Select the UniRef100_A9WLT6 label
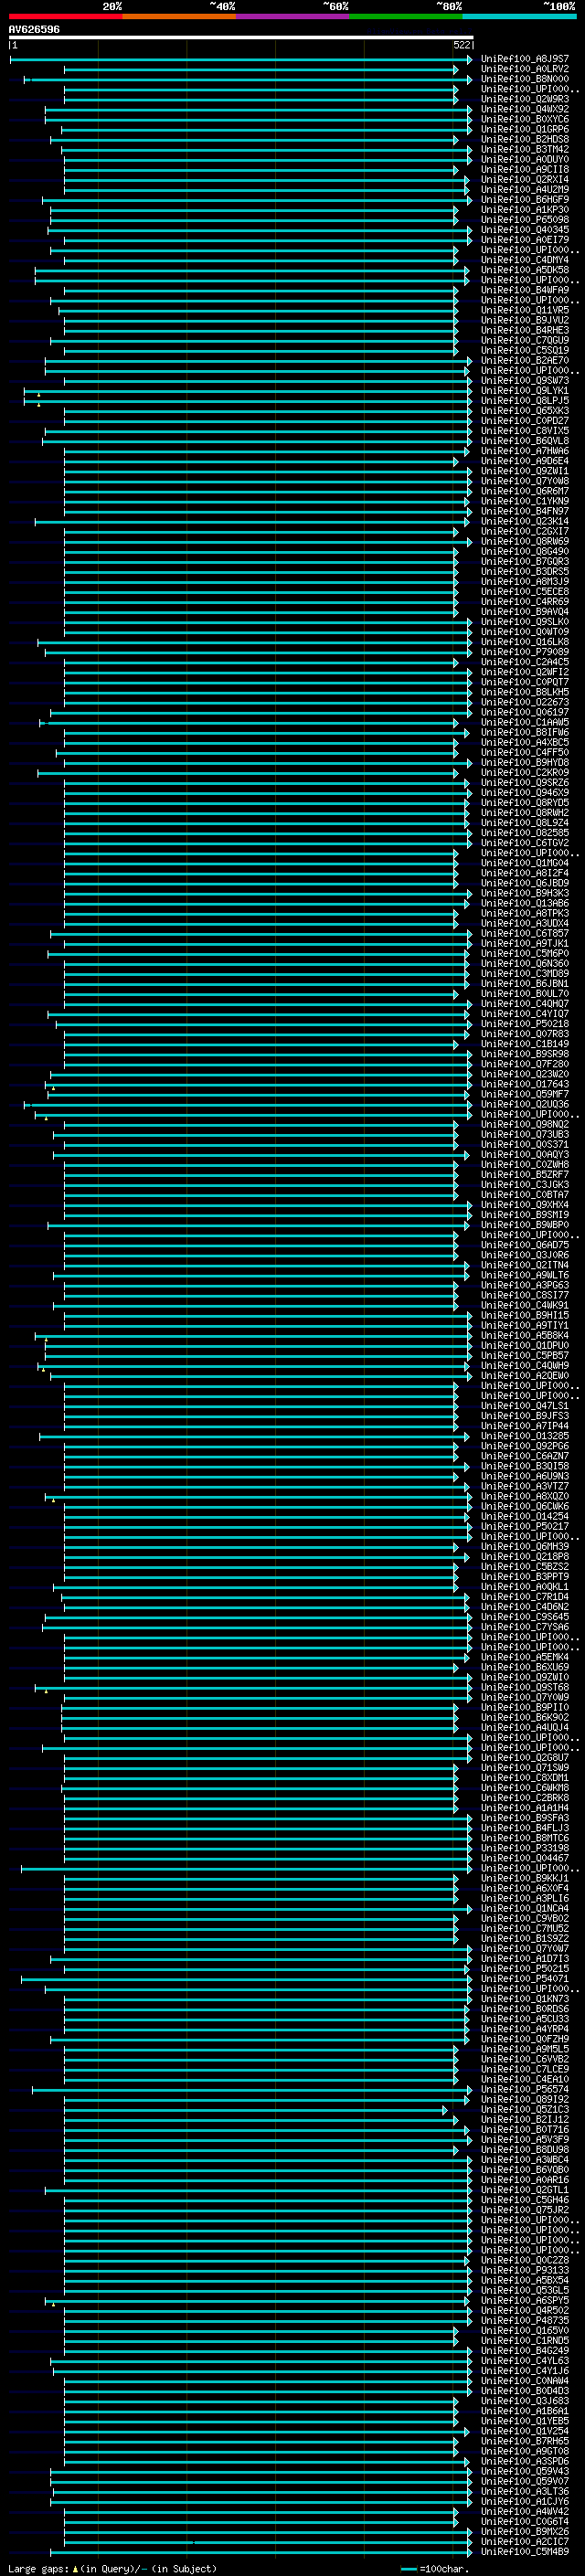 [x=525, y=1275]
